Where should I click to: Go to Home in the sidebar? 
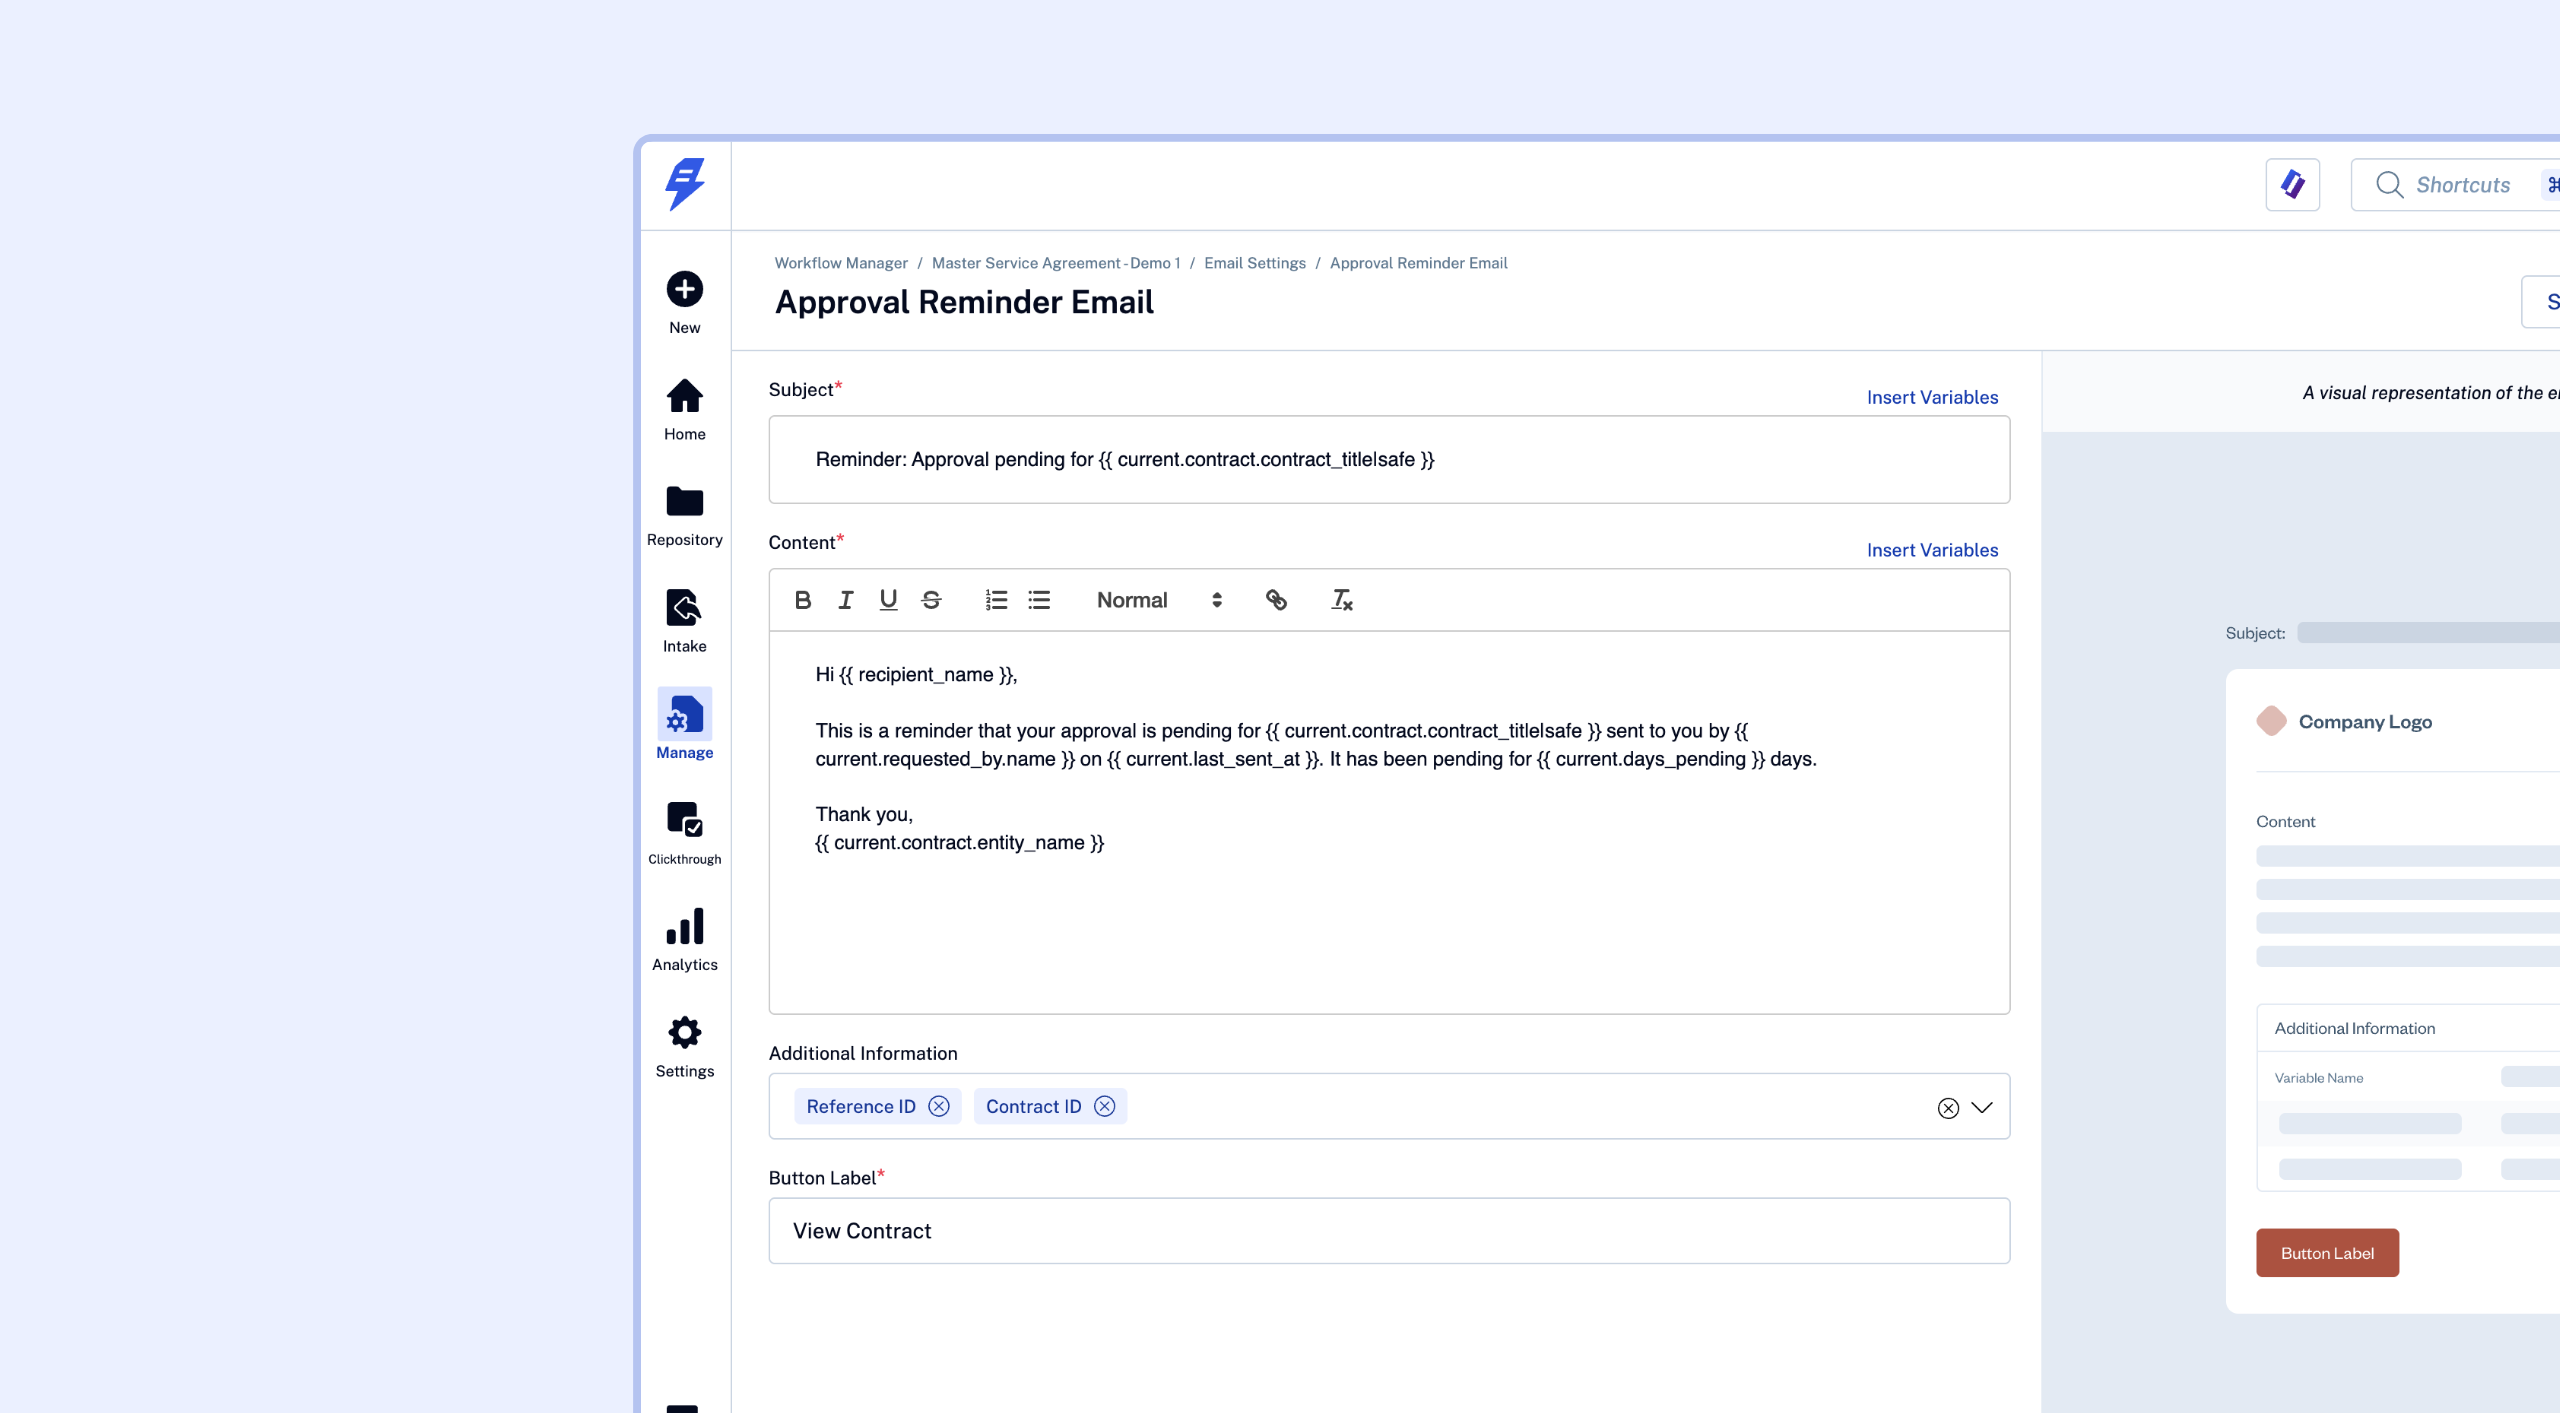pyautogui.click(x=685, y=408)
